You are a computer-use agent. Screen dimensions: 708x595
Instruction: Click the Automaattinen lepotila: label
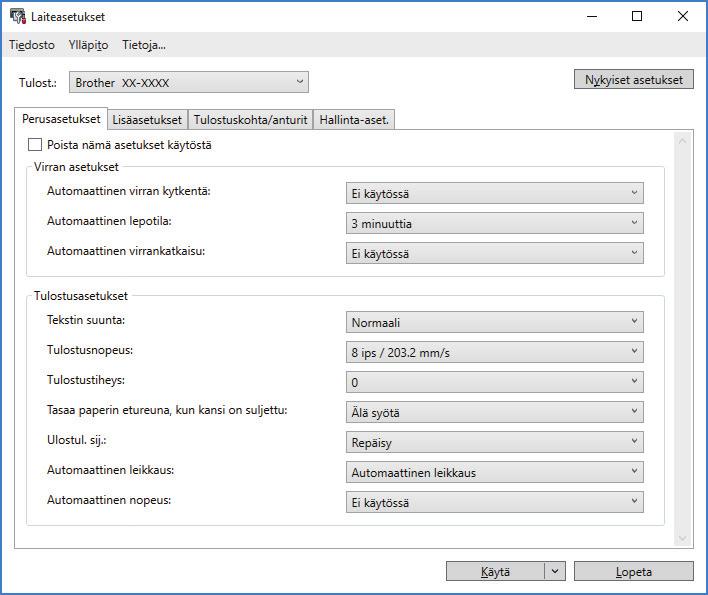pyautogui.click(x=109, y=221)
